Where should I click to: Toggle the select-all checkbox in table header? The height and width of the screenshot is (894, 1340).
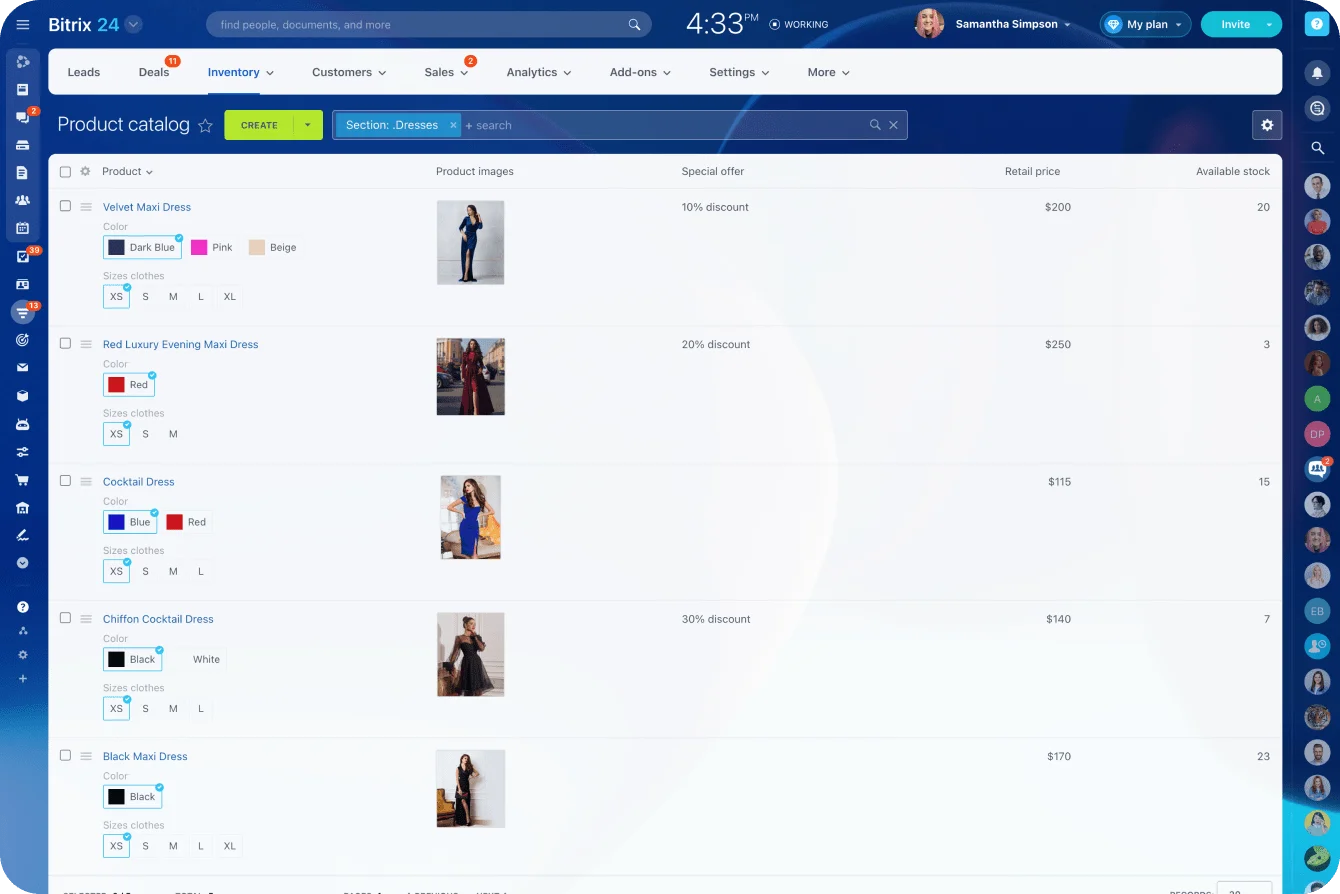(x=65, y=172)
